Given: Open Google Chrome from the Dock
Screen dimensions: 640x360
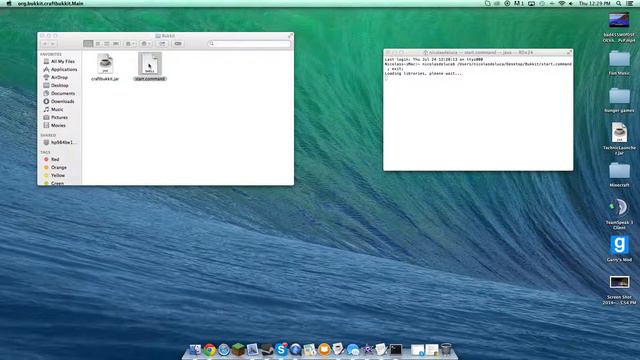Looking at the screenshot, I should [210, 350].
